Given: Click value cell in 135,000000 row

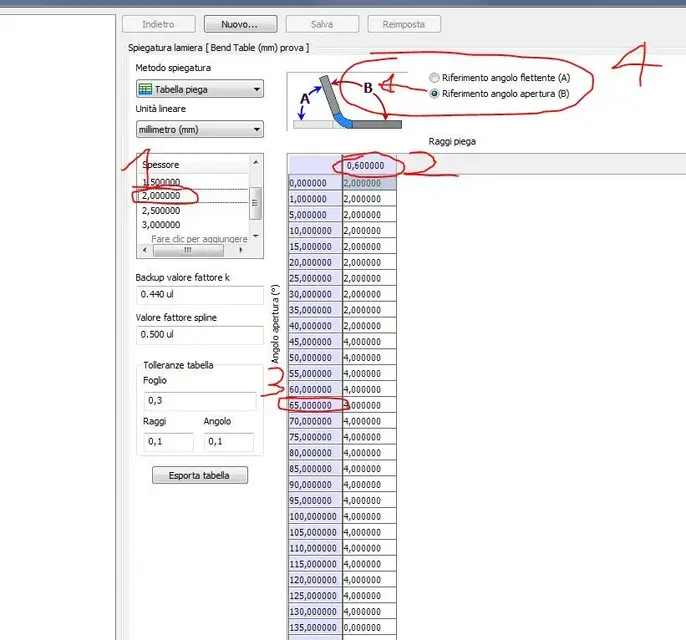Looking at the screenshot, I should (x=369, y=627).
